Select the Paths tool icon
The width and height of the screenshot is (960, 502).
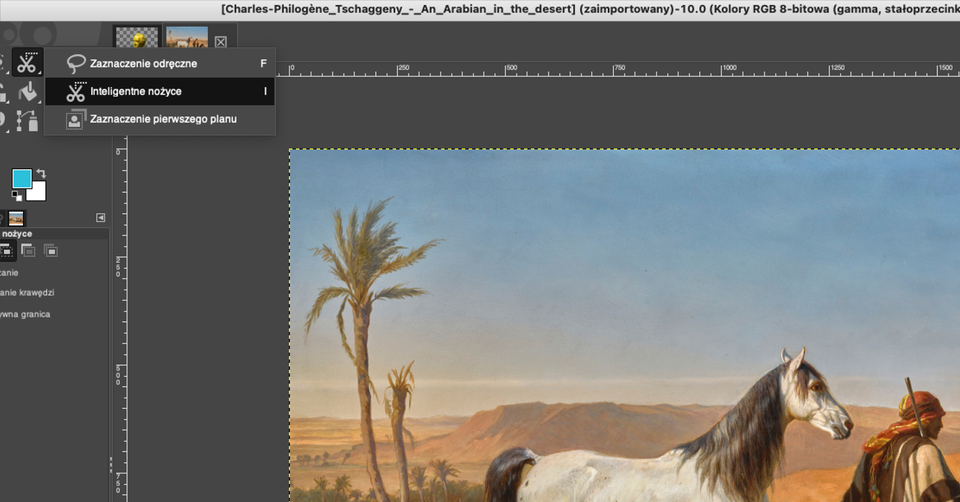point(26,121)
